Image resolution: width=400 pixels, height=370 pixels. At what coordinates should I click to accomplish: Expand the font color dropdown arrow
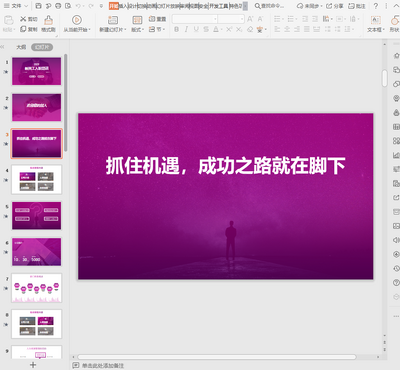tap(221, 30)
